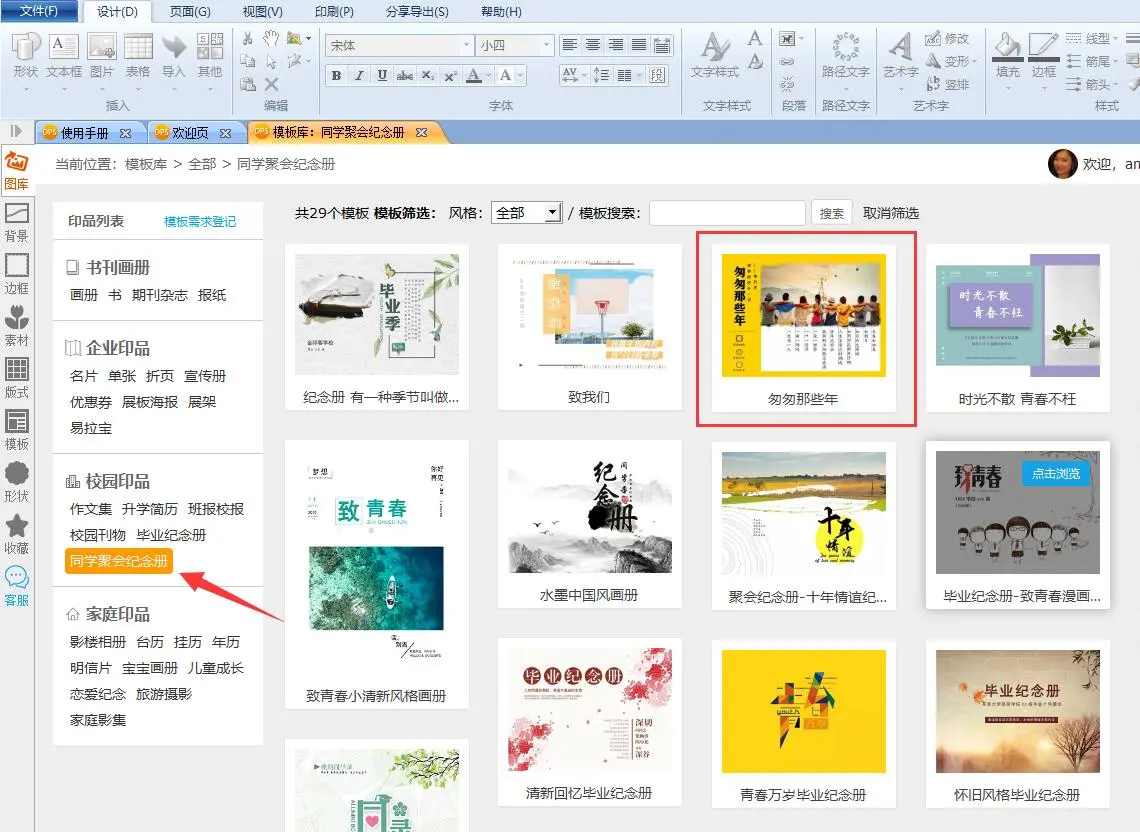Open the 小四 font size dropdown
Screen dimensions: 1140x832
coord(546,46)
